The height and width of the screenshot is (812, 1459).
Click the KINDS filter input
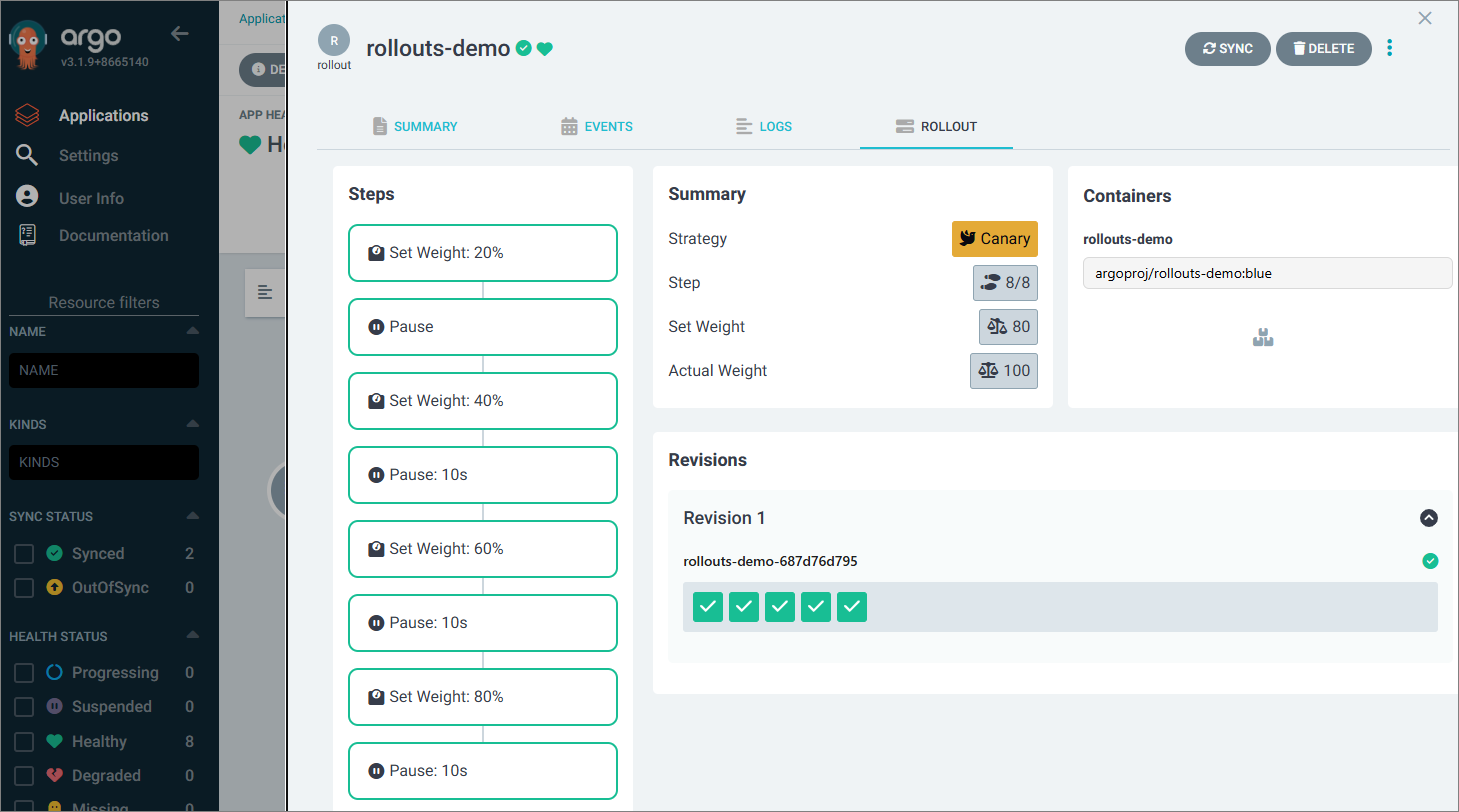(104, 462)
